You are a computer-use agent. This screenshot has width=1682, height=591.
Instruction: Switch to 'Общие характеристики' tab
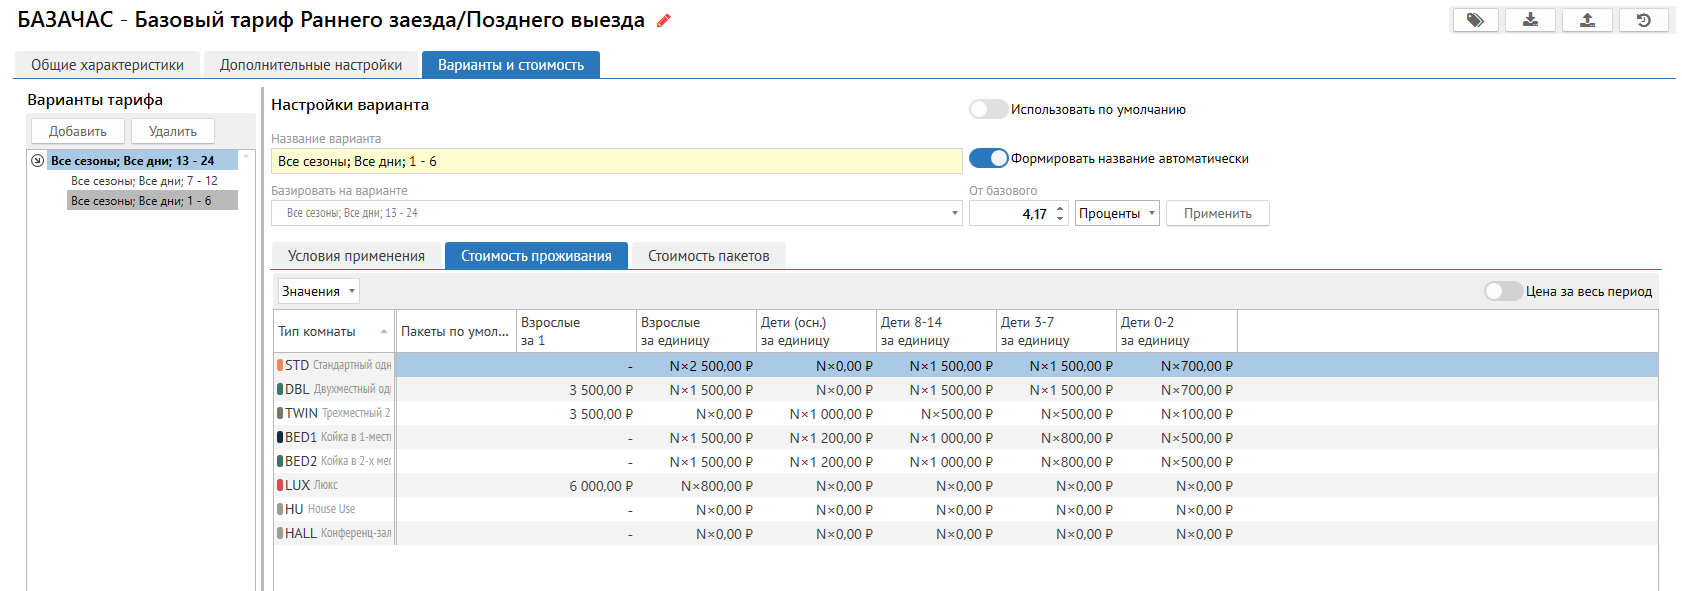coord(107,65)
